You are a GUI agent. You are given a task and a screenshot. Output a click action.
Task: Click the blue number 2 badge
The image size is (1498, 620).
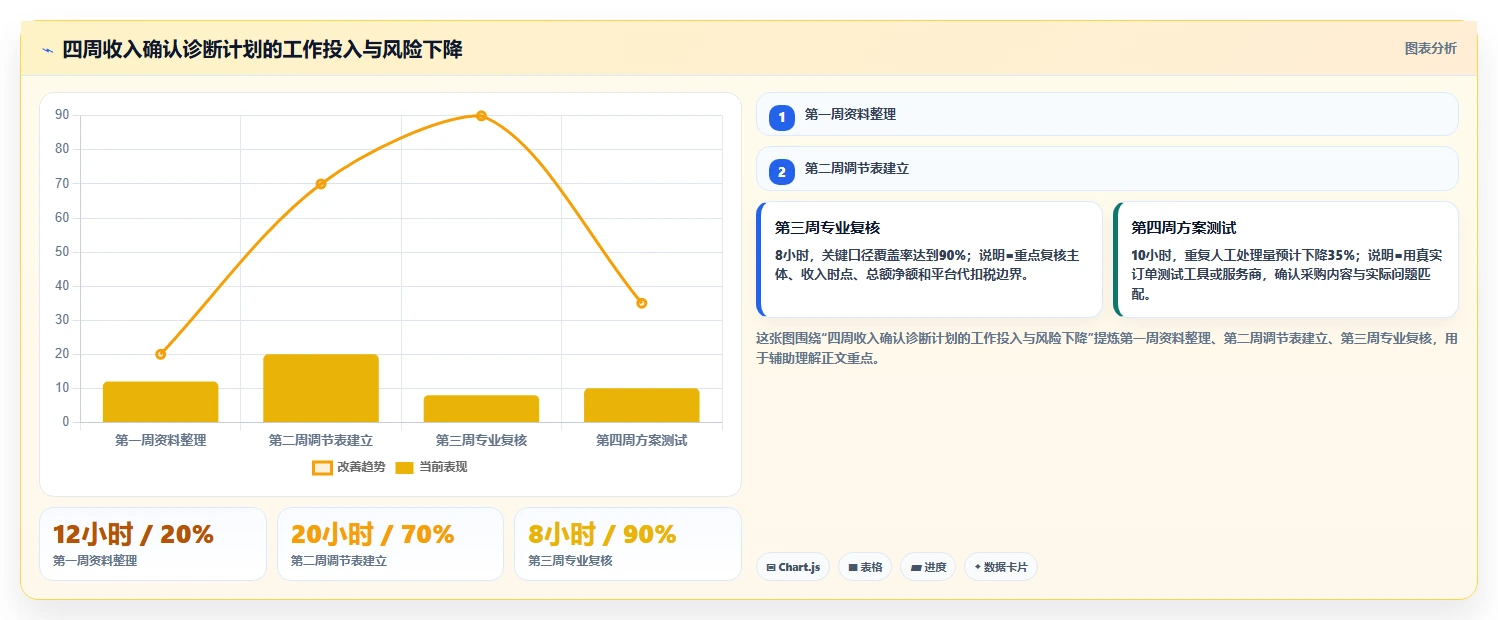pyautogui.click(x=782, y=172)
